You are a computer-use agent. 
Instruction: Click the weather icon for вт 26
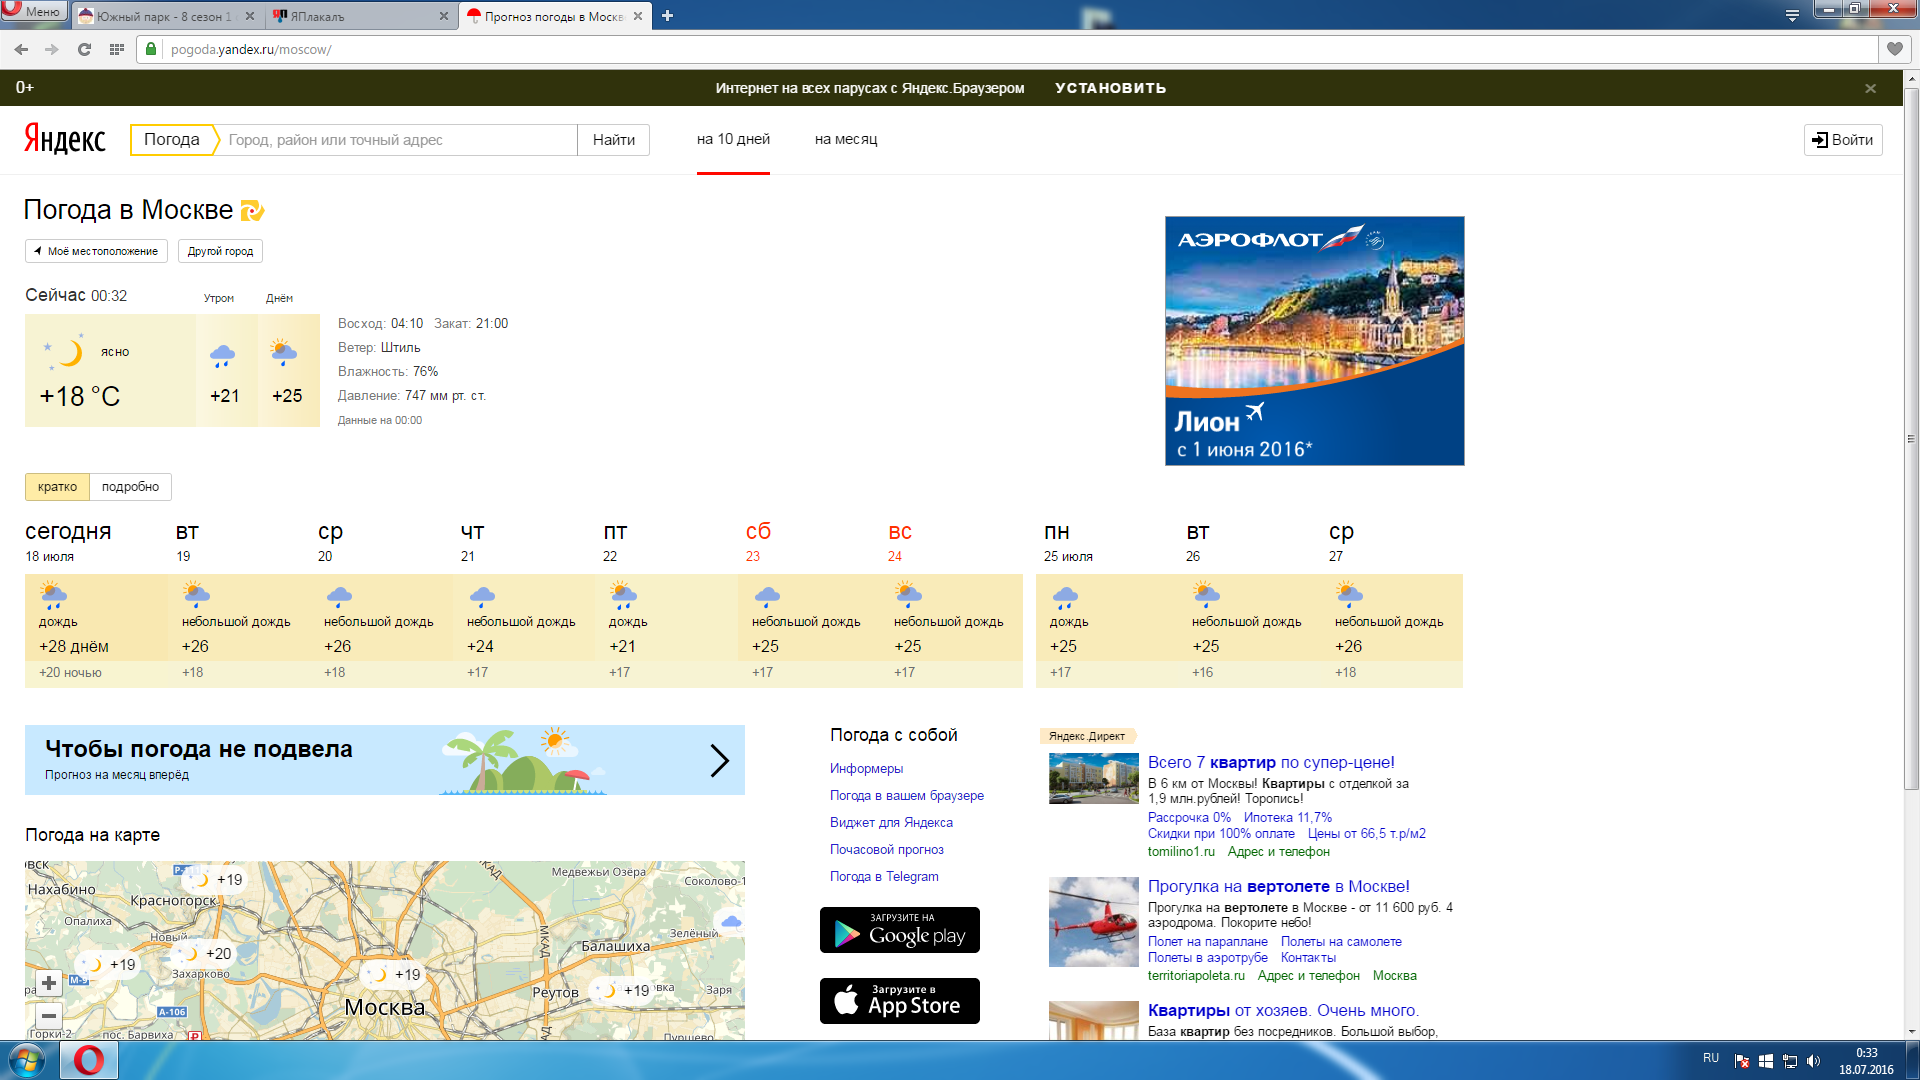point(1206,595)
